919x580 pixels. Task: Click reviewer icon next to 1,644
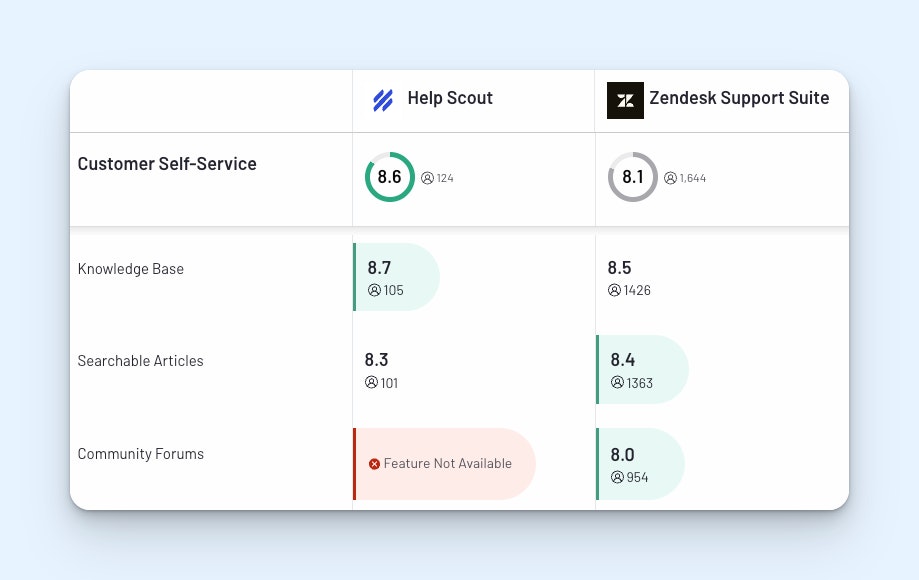coord(670,178)
